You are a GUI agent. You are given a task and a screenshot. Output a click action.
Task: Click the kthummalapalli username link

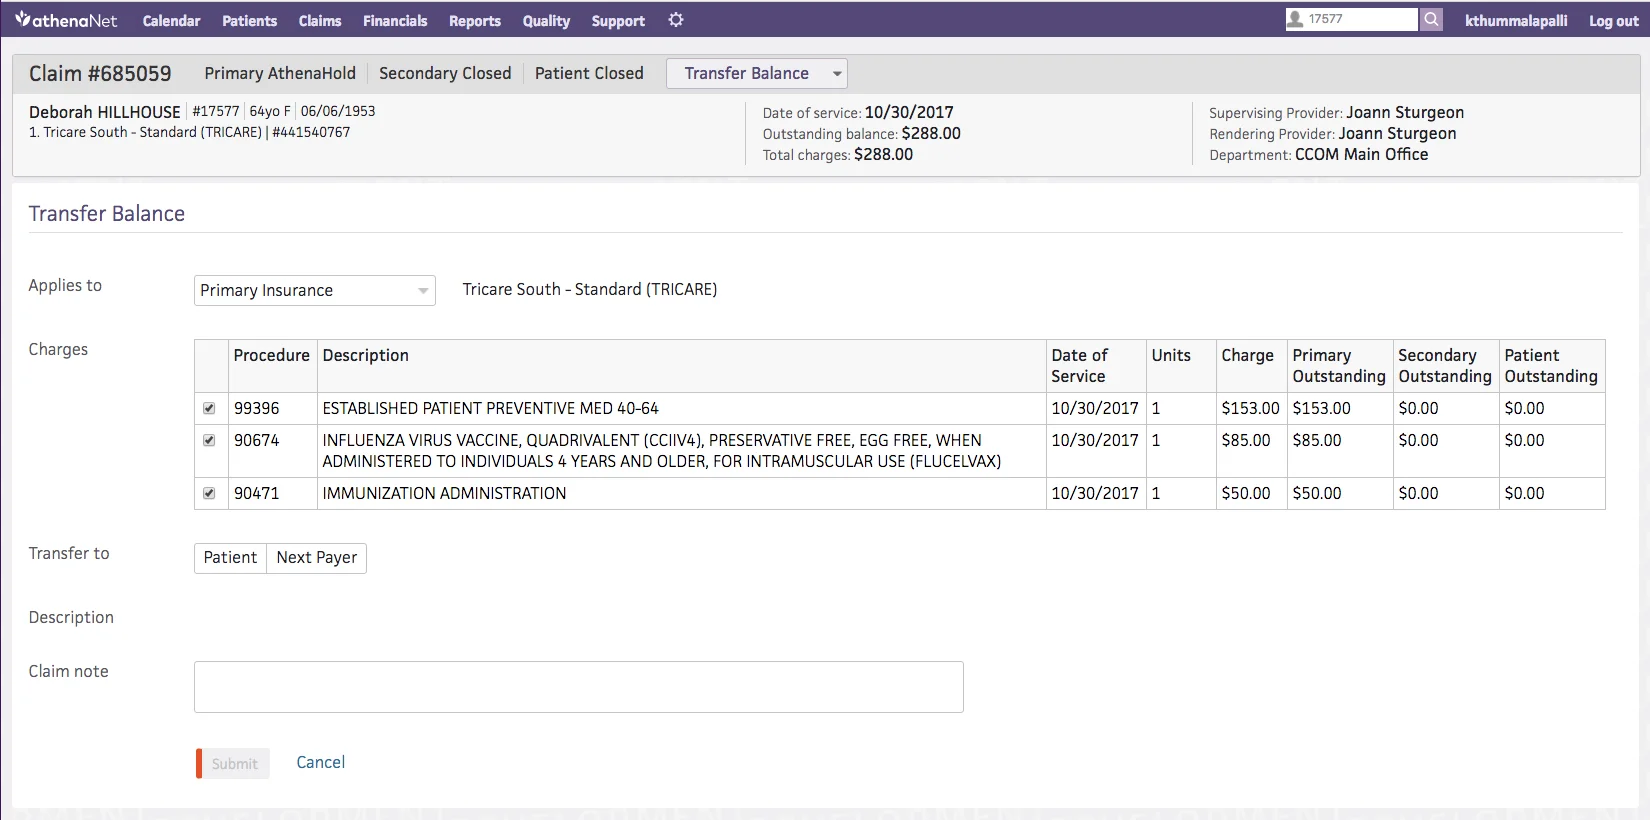(1516, 20)
